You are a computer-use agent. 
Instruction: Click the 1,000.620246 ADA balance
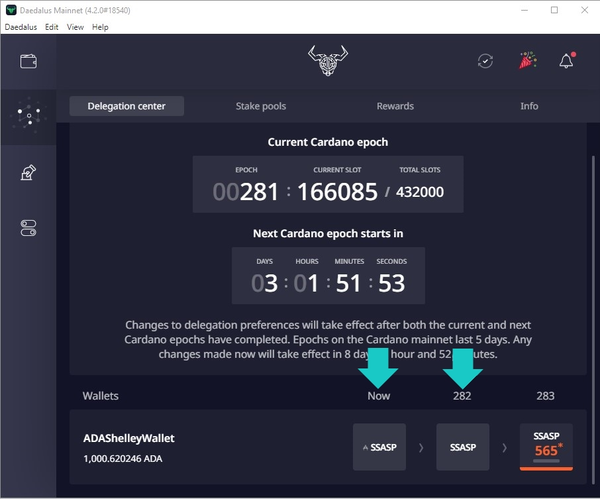pos(123,458)
